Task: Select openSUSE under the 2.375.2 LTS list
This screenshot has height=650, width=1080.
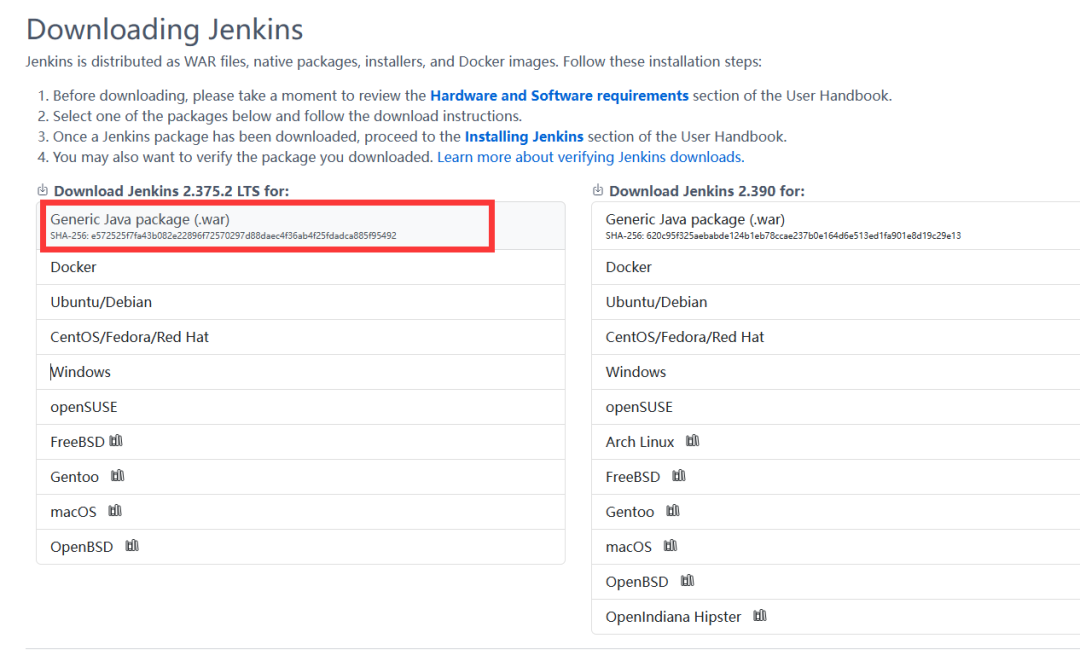Action: pos(300,408)
